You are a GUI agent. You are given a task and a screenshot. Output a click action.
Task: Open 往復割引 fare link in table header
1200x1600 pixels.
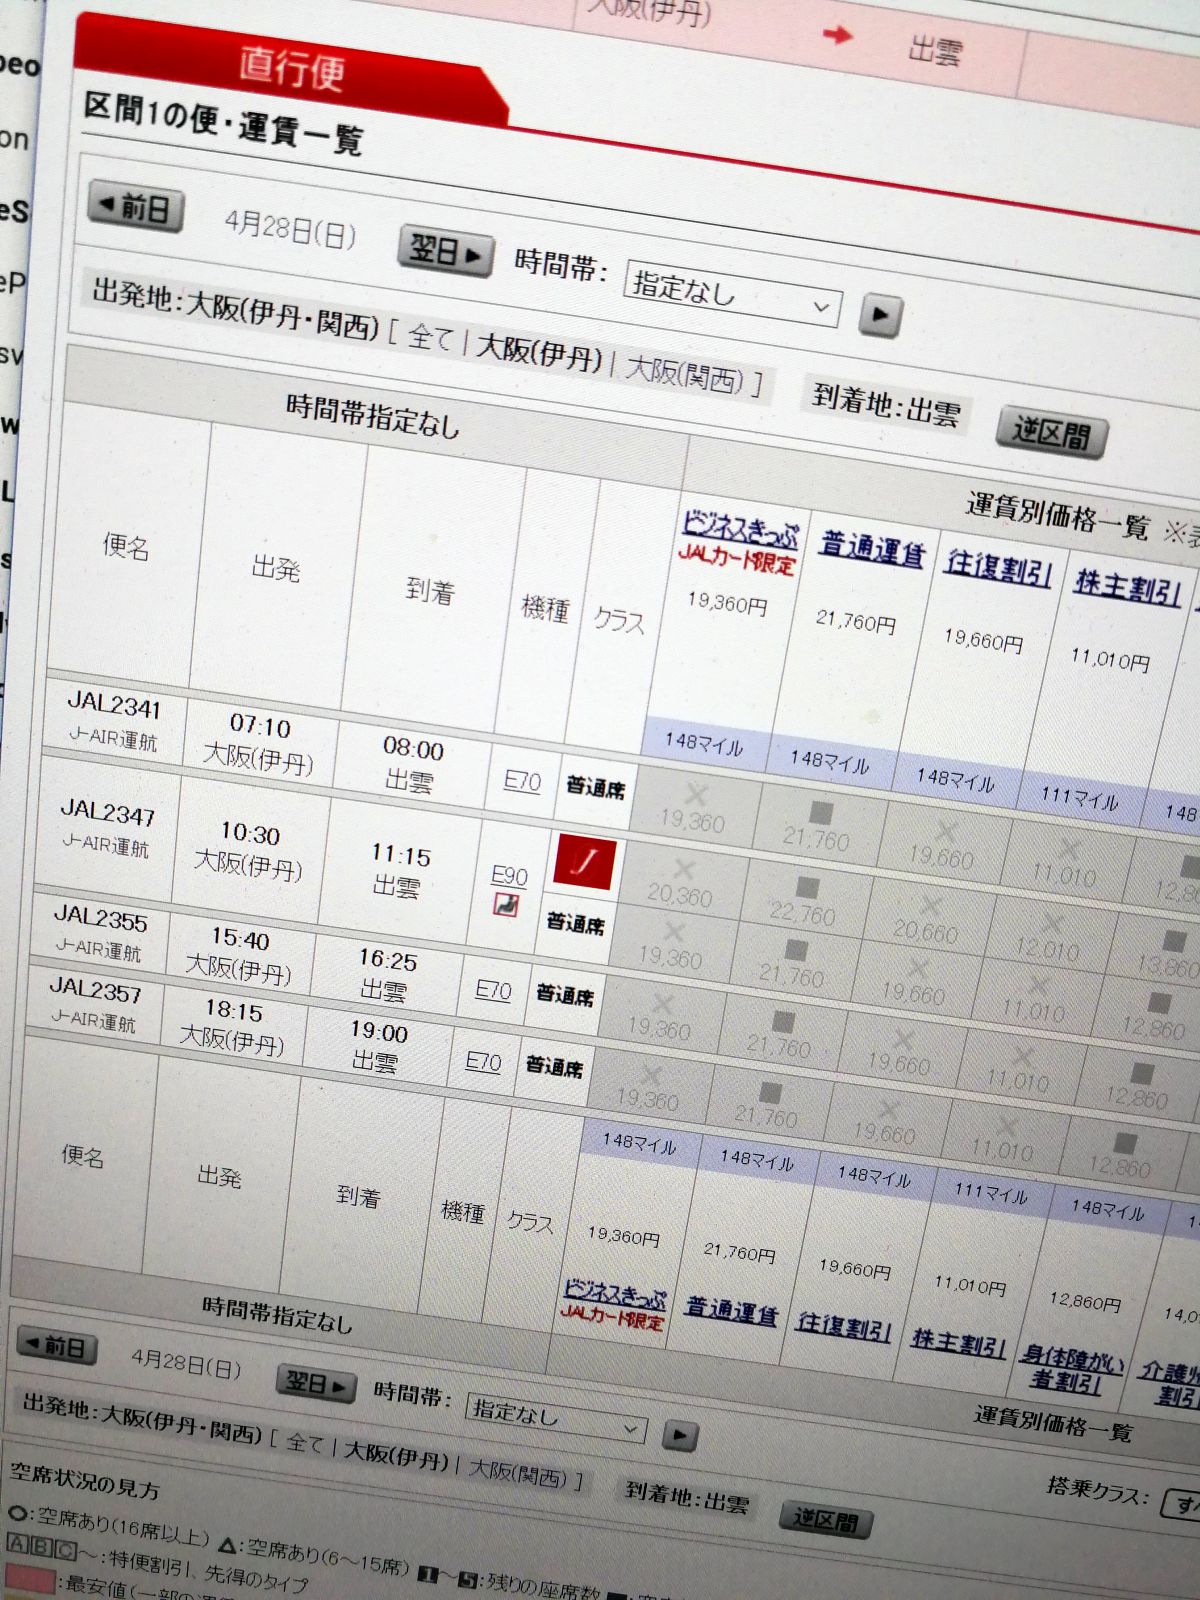[999, 567]
